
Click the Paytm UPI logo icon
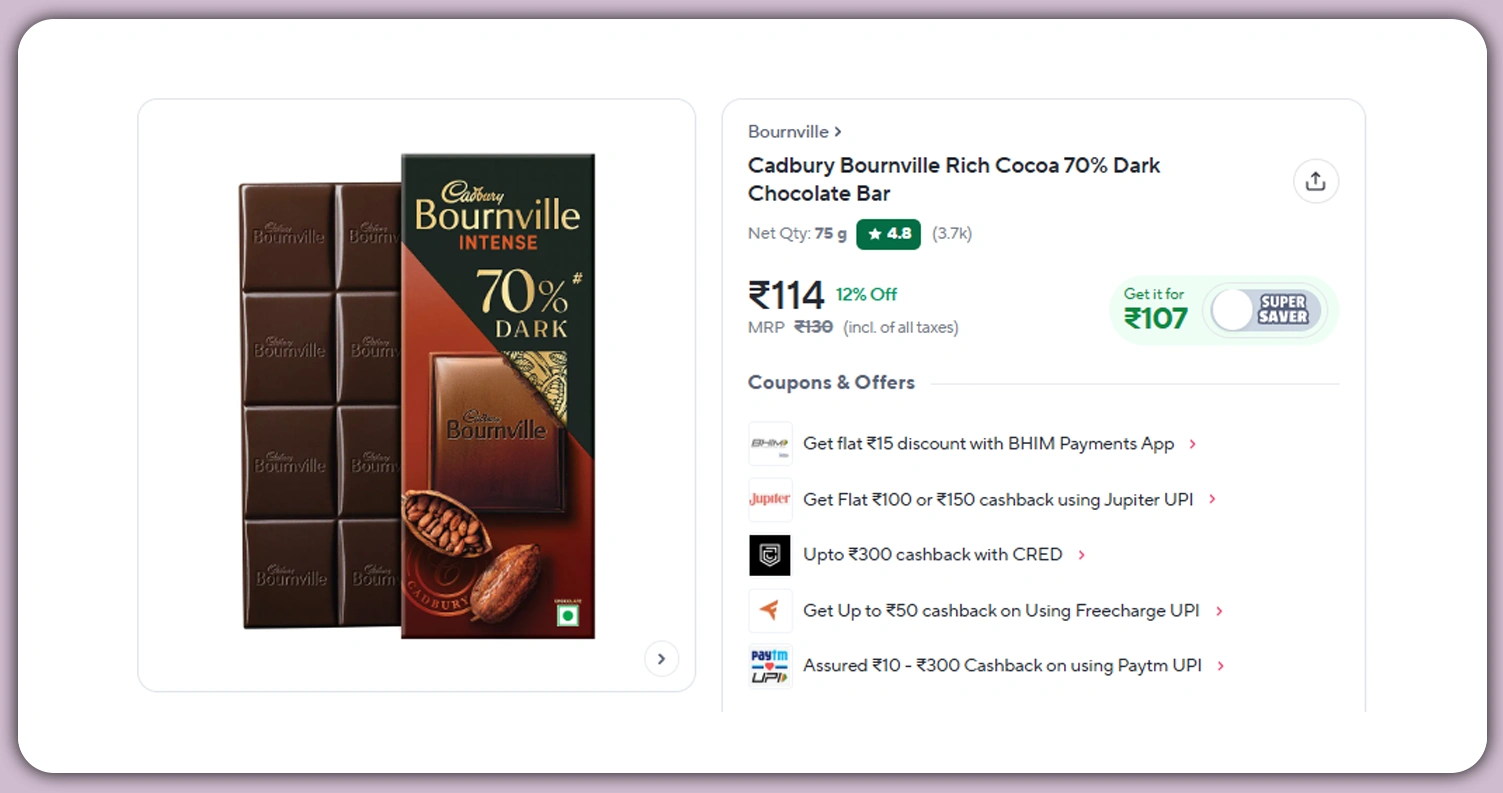(x=770, y=666)
